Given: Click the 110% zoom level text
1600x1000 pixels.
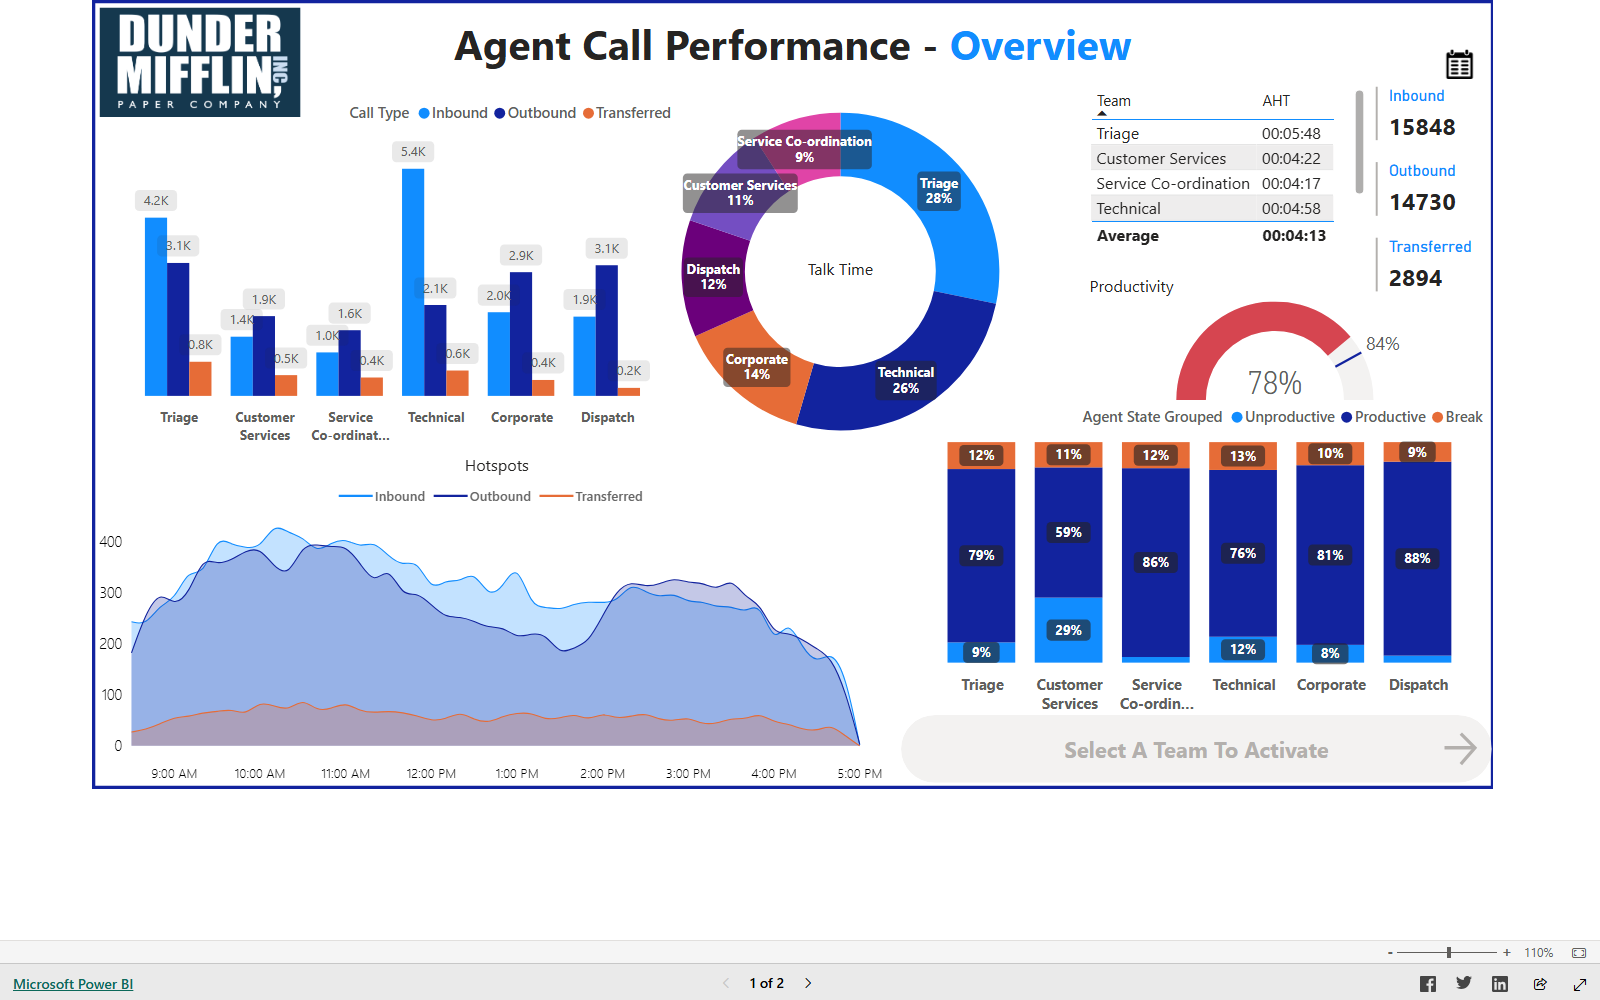Looking at the screenshot, I should pyautogui.click(x=1539, y=953).
